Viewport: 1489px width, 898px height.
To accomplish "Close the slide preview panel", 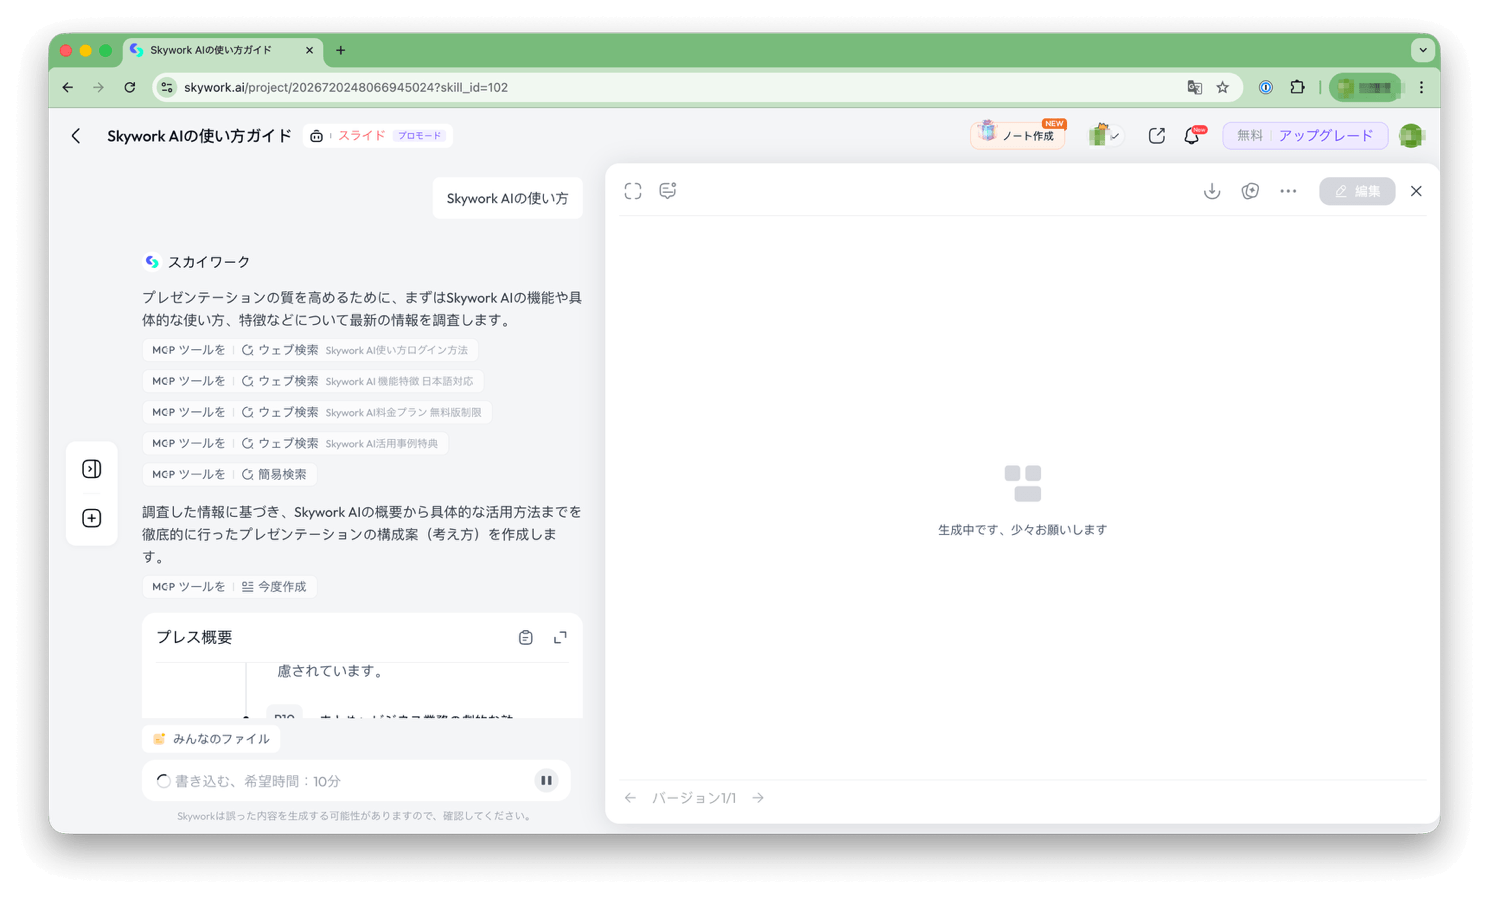I will tap(1416, 191).
